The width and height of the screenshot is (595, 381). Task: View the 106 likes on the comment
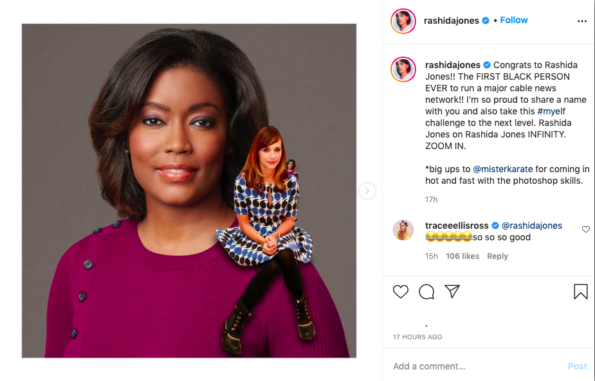462,256
